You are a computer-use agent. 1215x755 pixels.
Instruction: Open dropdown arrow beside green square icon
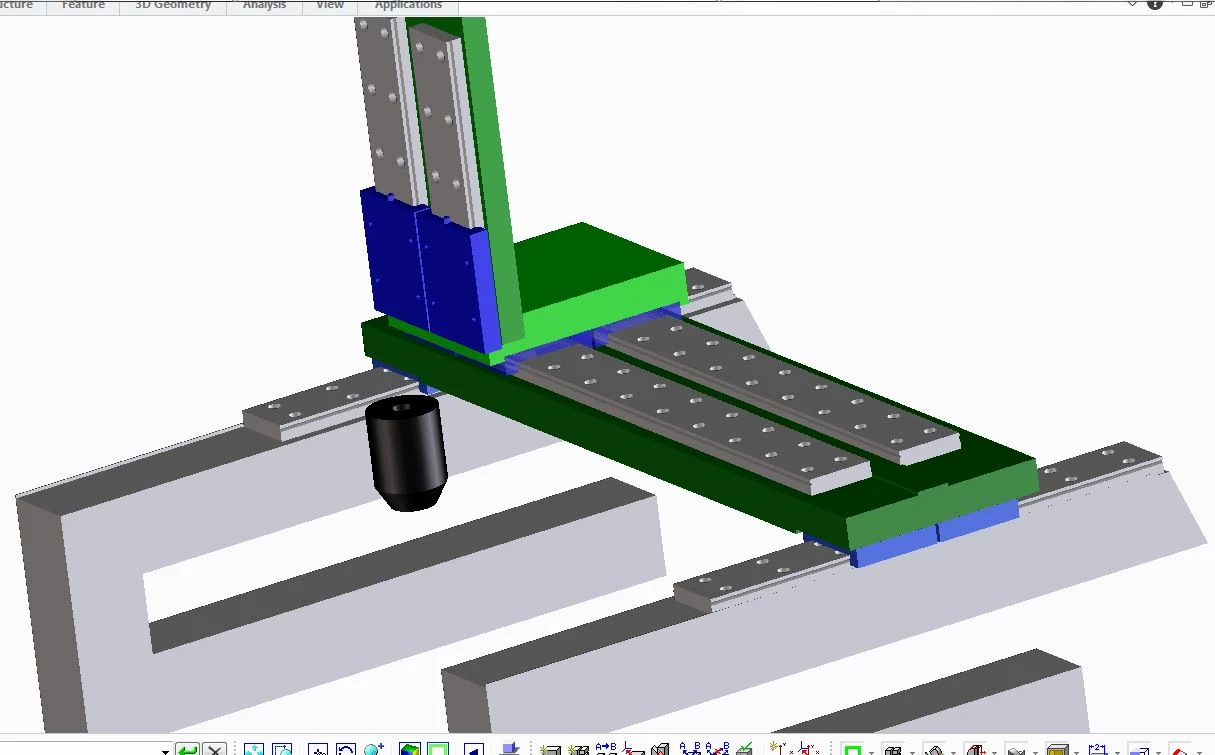[x=872, y=752]
